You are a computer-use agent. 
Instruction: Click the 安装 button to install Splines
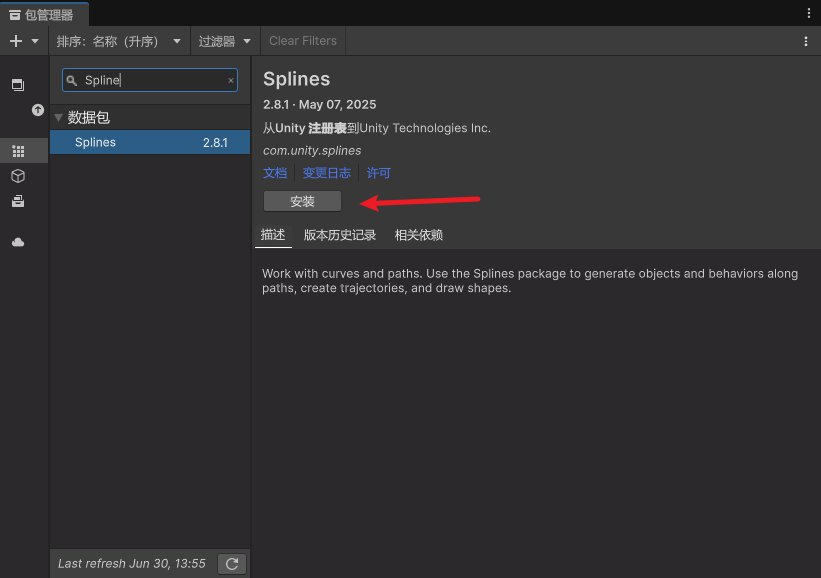click(302, 201)
